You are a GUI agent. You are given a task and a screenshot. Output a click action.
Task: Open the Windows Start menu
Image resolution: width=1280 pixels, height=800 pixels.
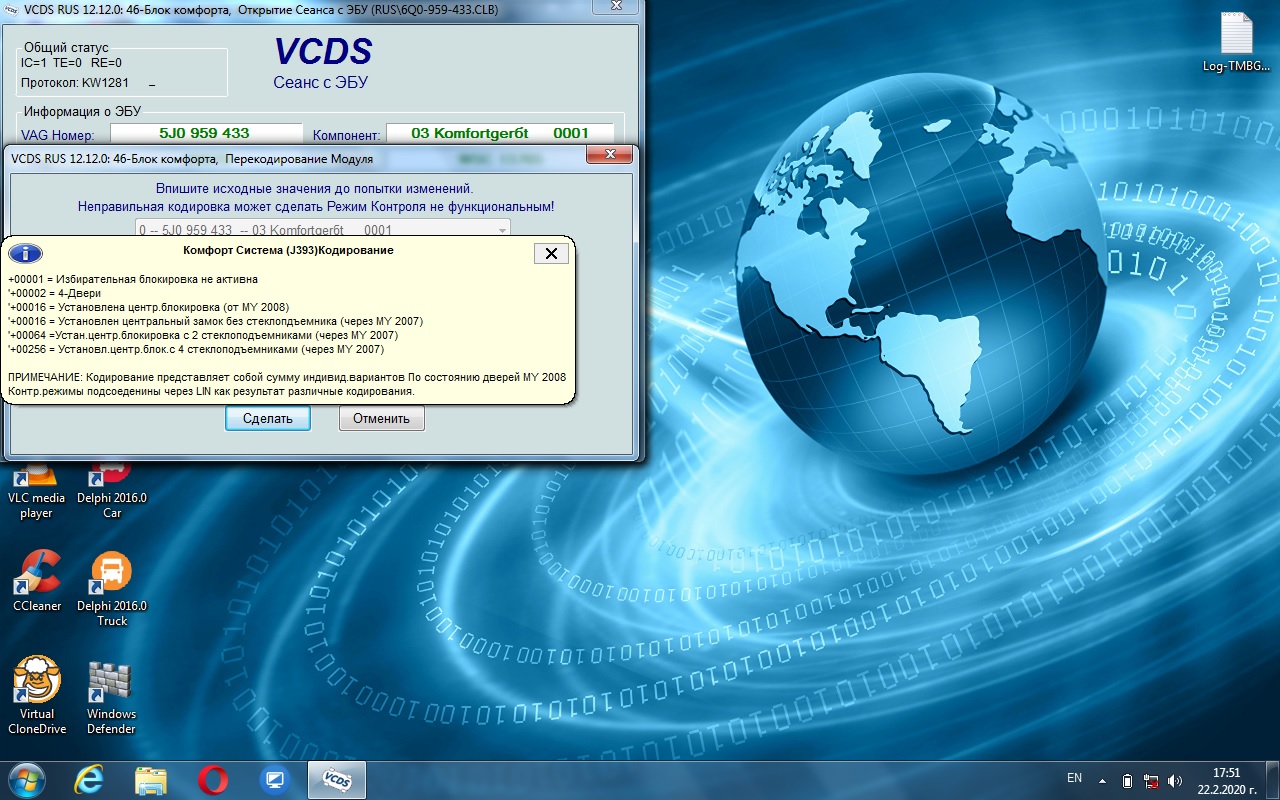[26, 779]
